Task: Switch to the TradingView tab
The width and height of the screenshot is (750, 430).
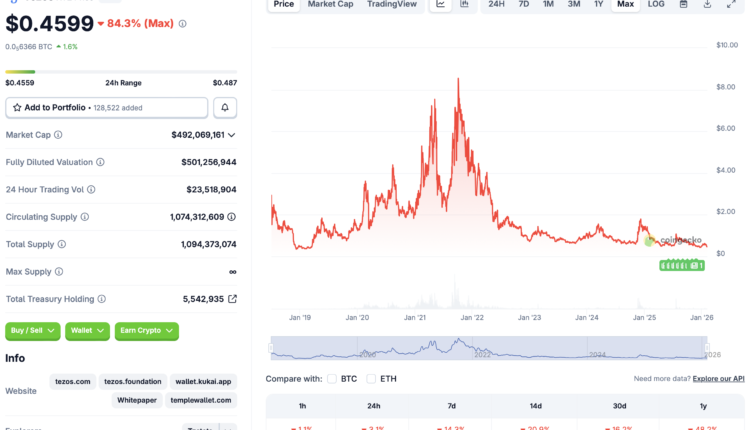Action: tap(391, 5)
